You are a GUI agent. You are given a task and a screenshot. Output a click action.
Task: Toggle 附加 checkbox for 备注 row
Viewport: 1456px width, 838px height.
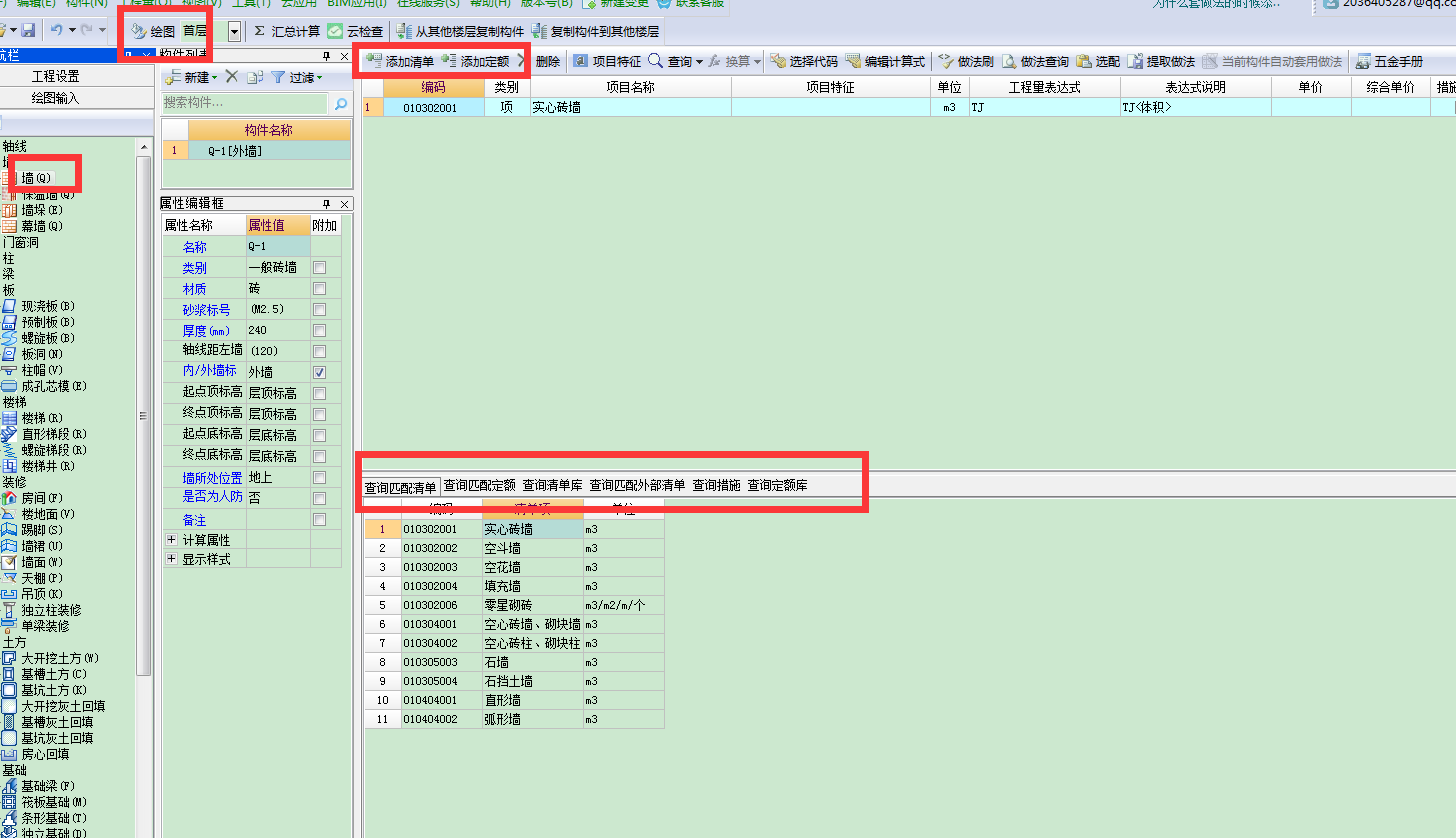(x=319, y=520)
